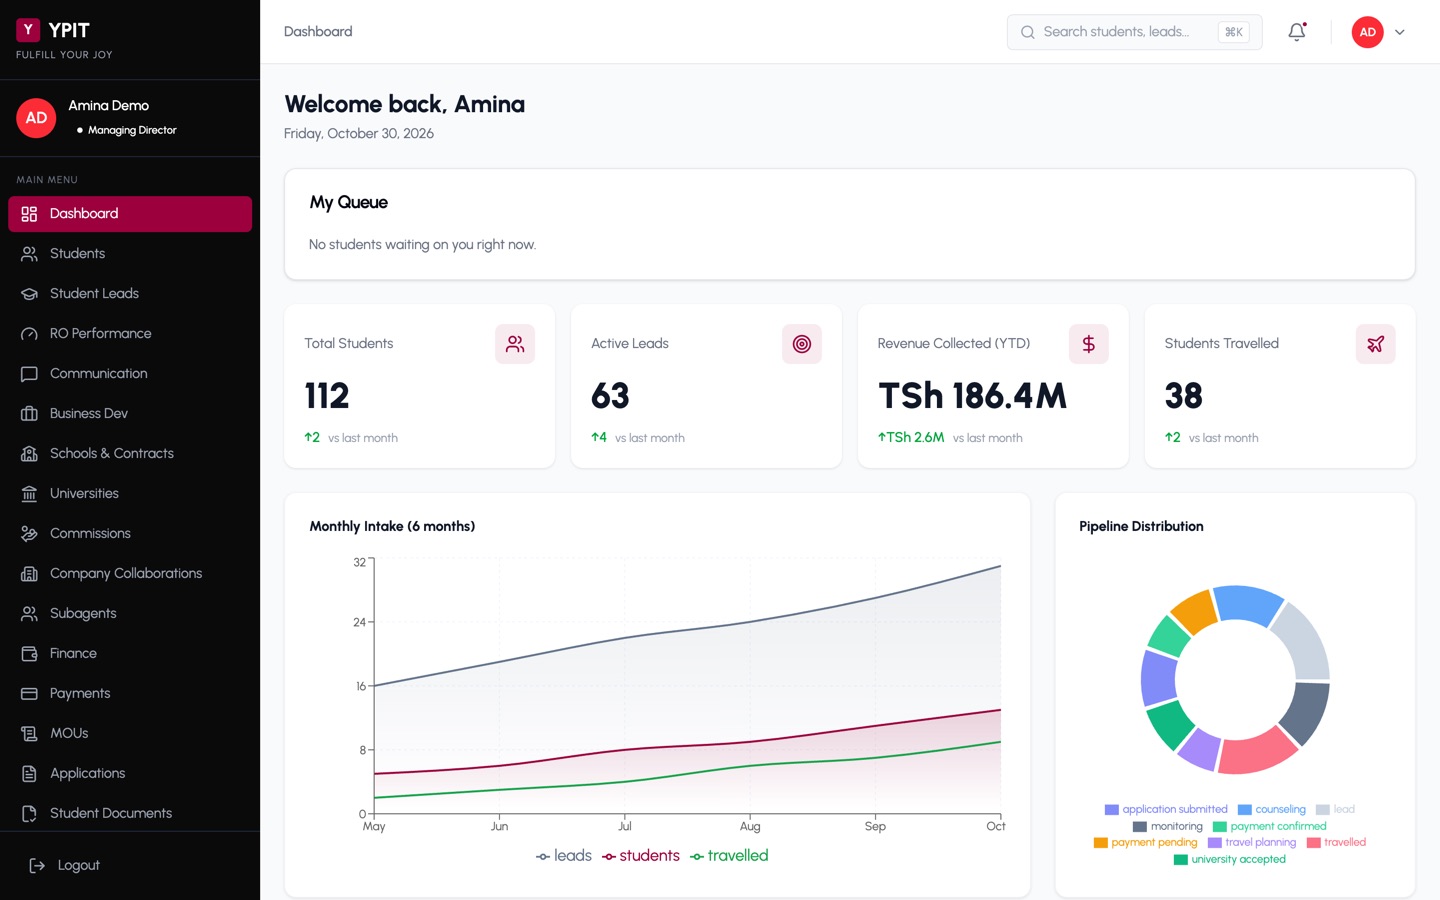Click the YPIT logo icon
This screenshot has height=900, width=1440.
[x=28, y=30]
